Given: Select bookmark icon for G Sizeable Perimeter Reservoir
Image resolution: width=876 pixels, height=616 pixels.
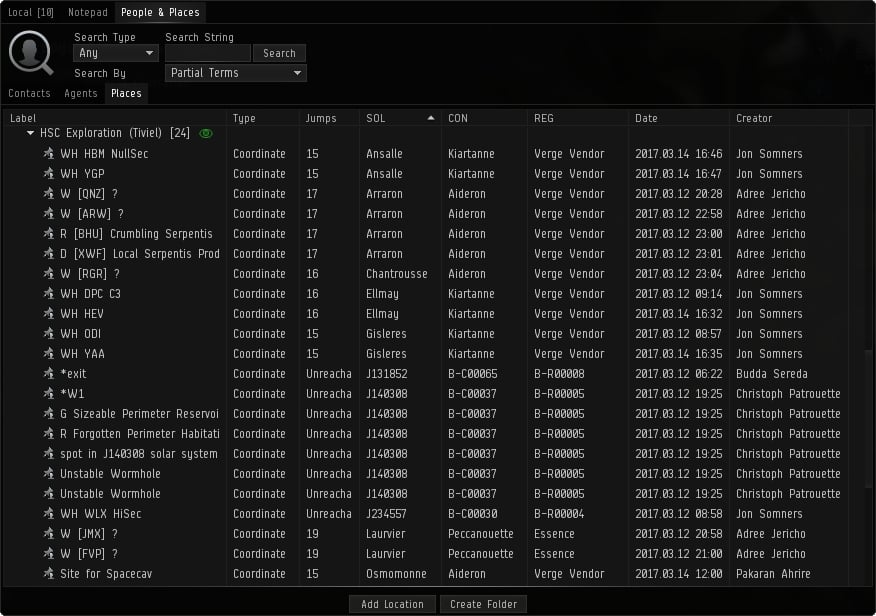Looking at the screenshot, I should tap(48, 414).
